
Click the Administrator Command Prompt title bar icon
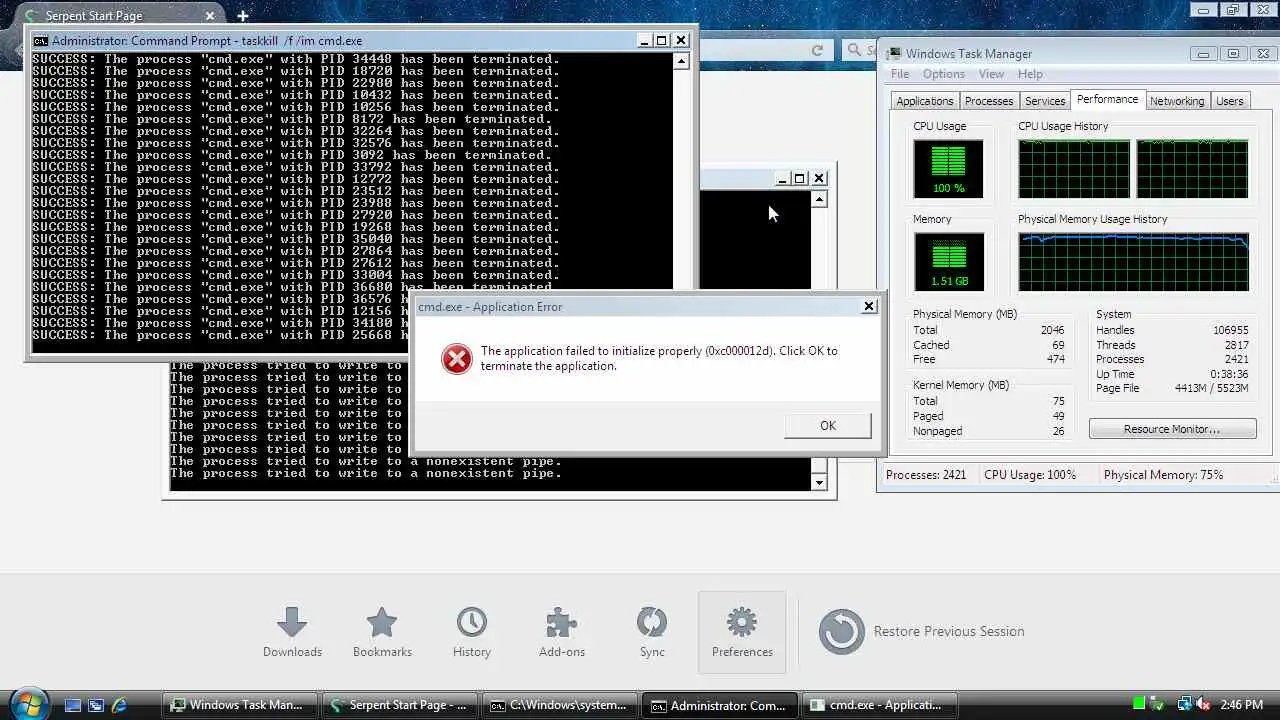41,41
